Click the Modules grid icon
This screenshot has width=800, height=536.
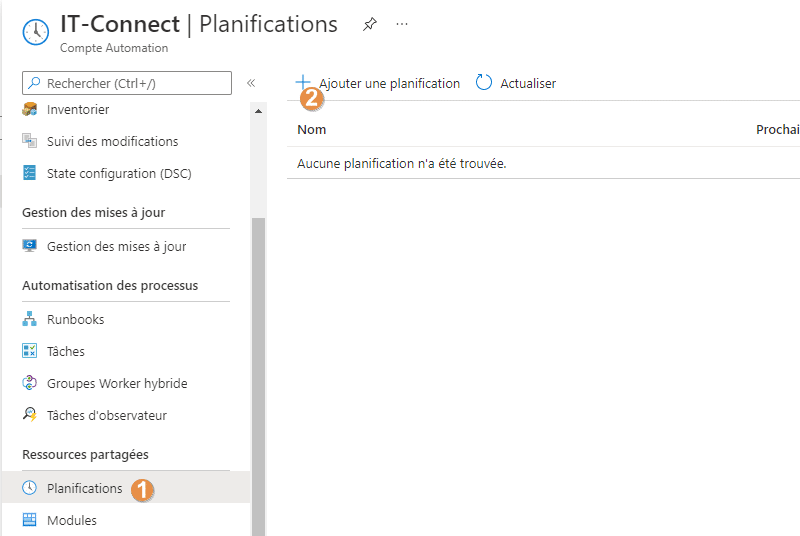pos(30,519)
